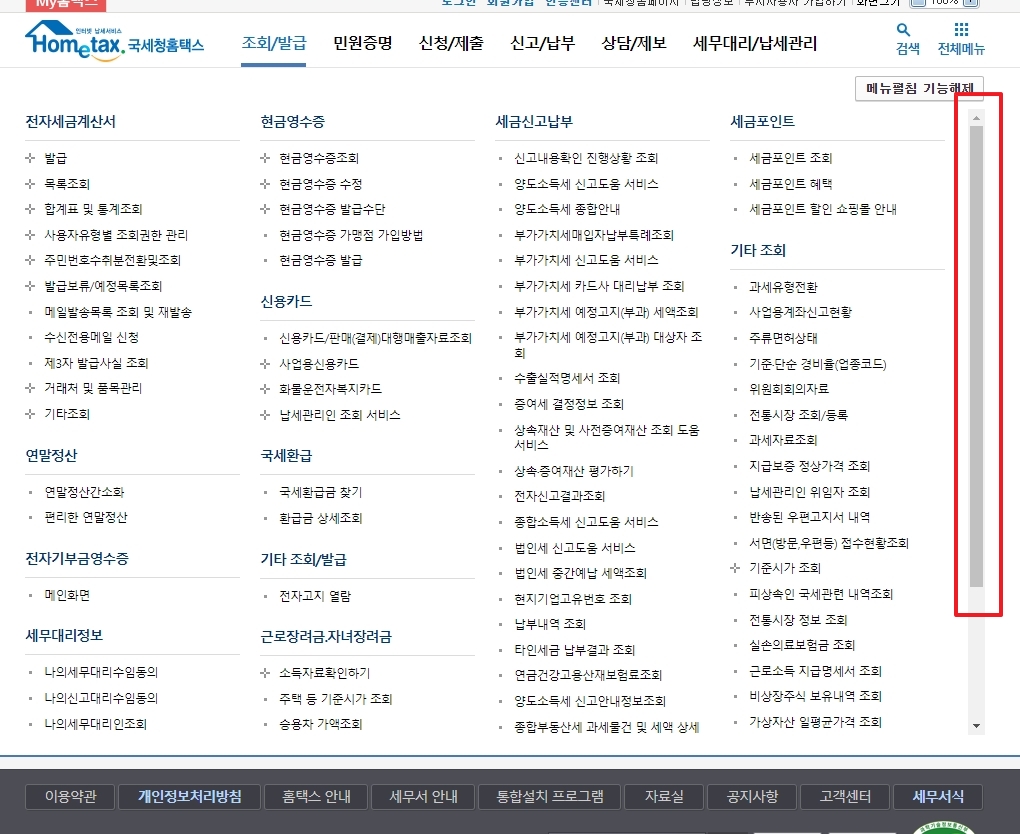Click the highlighted scrollbar on the right

976,360
